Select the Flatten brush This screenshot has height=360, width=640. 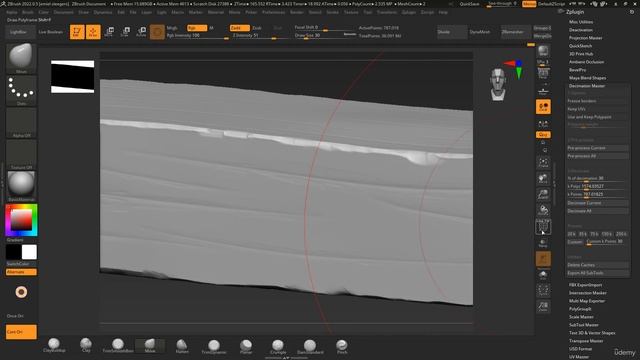[182, 346]
